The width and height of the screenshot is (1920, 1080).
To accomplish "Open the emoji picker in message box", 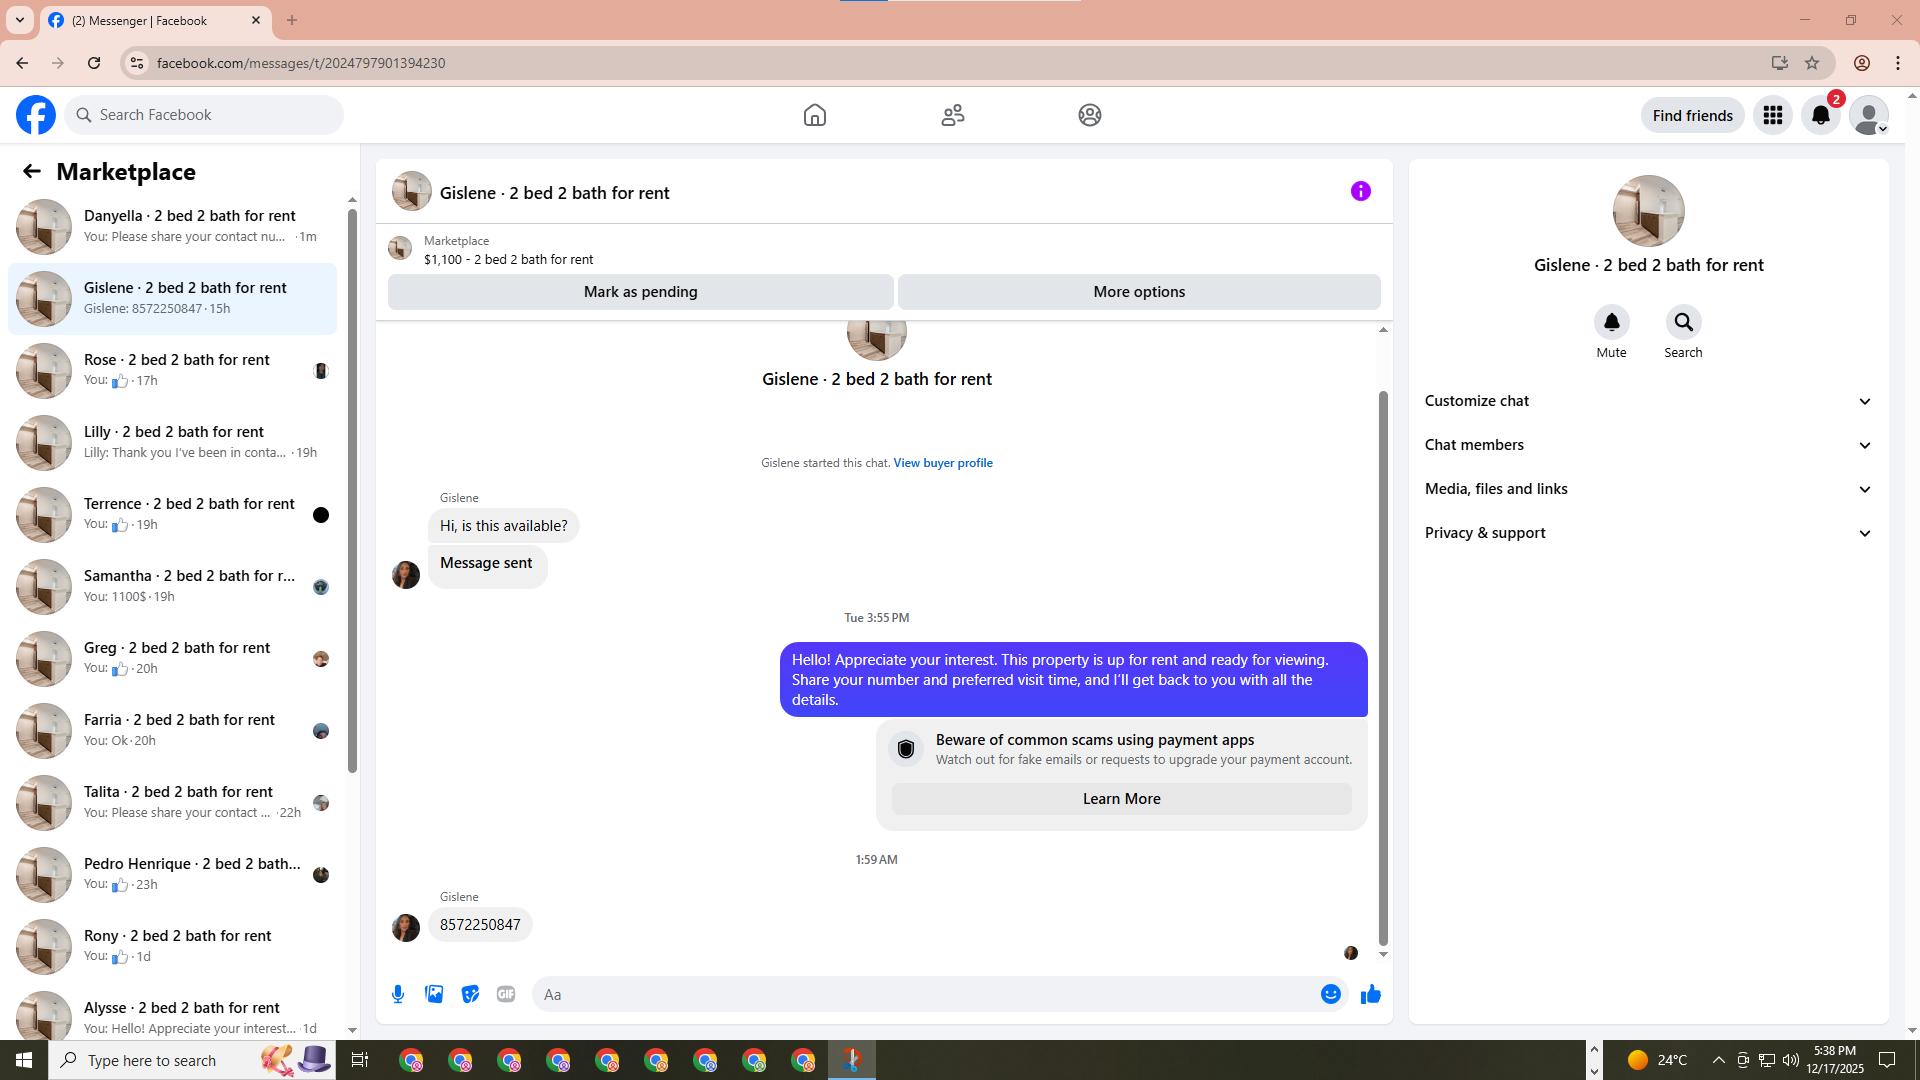I will (x=1330, y=994).
